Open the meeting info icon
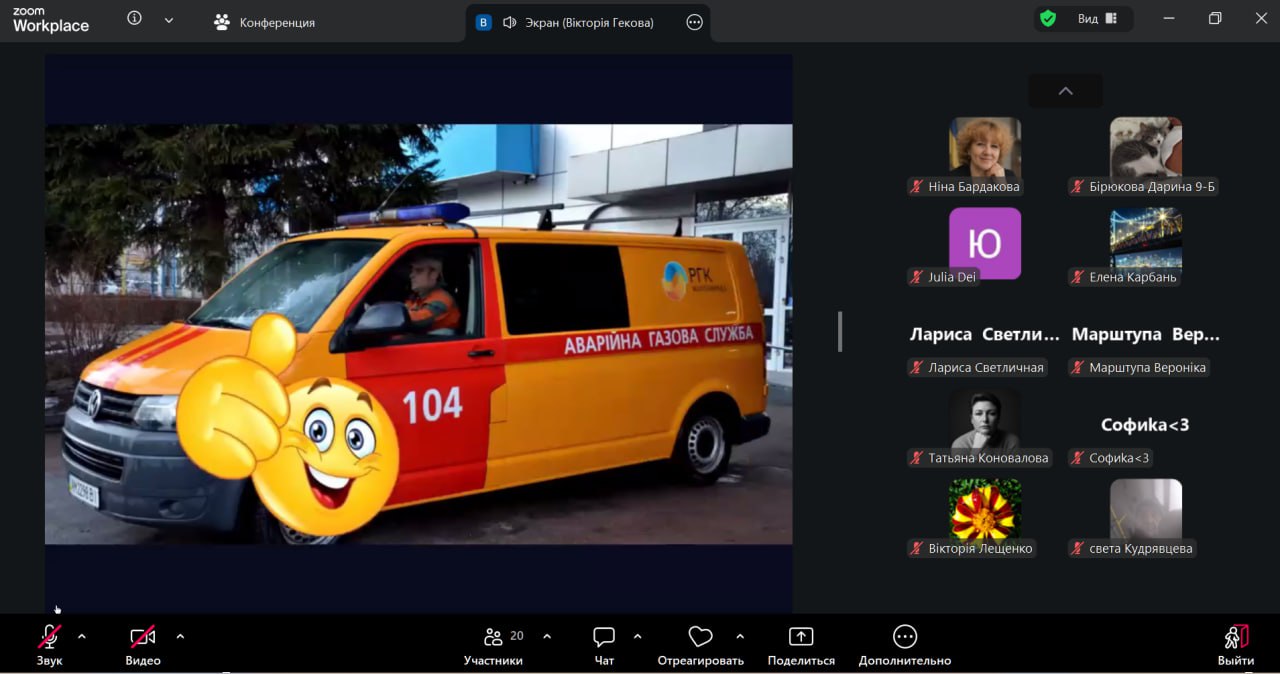The image size is (1280, 674). click(134, 19)
